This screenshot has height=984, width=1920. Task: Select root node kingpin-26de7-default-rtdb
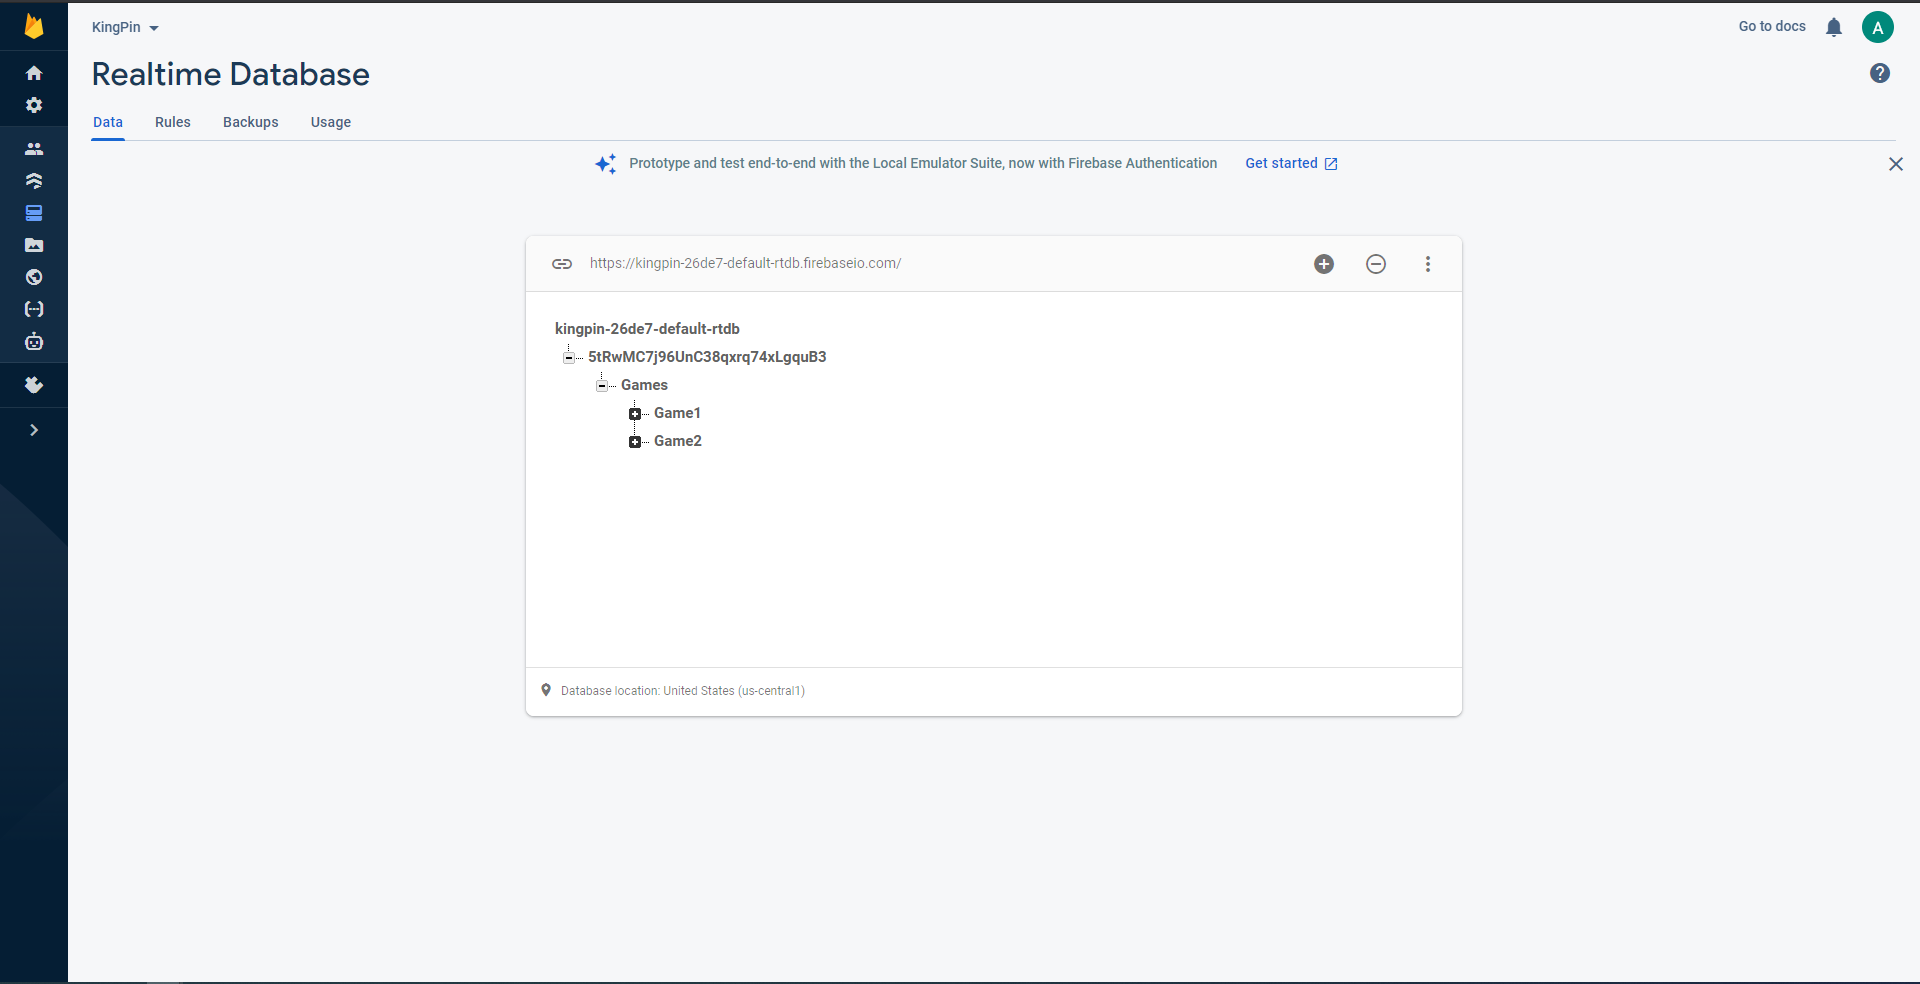(647, 329)
